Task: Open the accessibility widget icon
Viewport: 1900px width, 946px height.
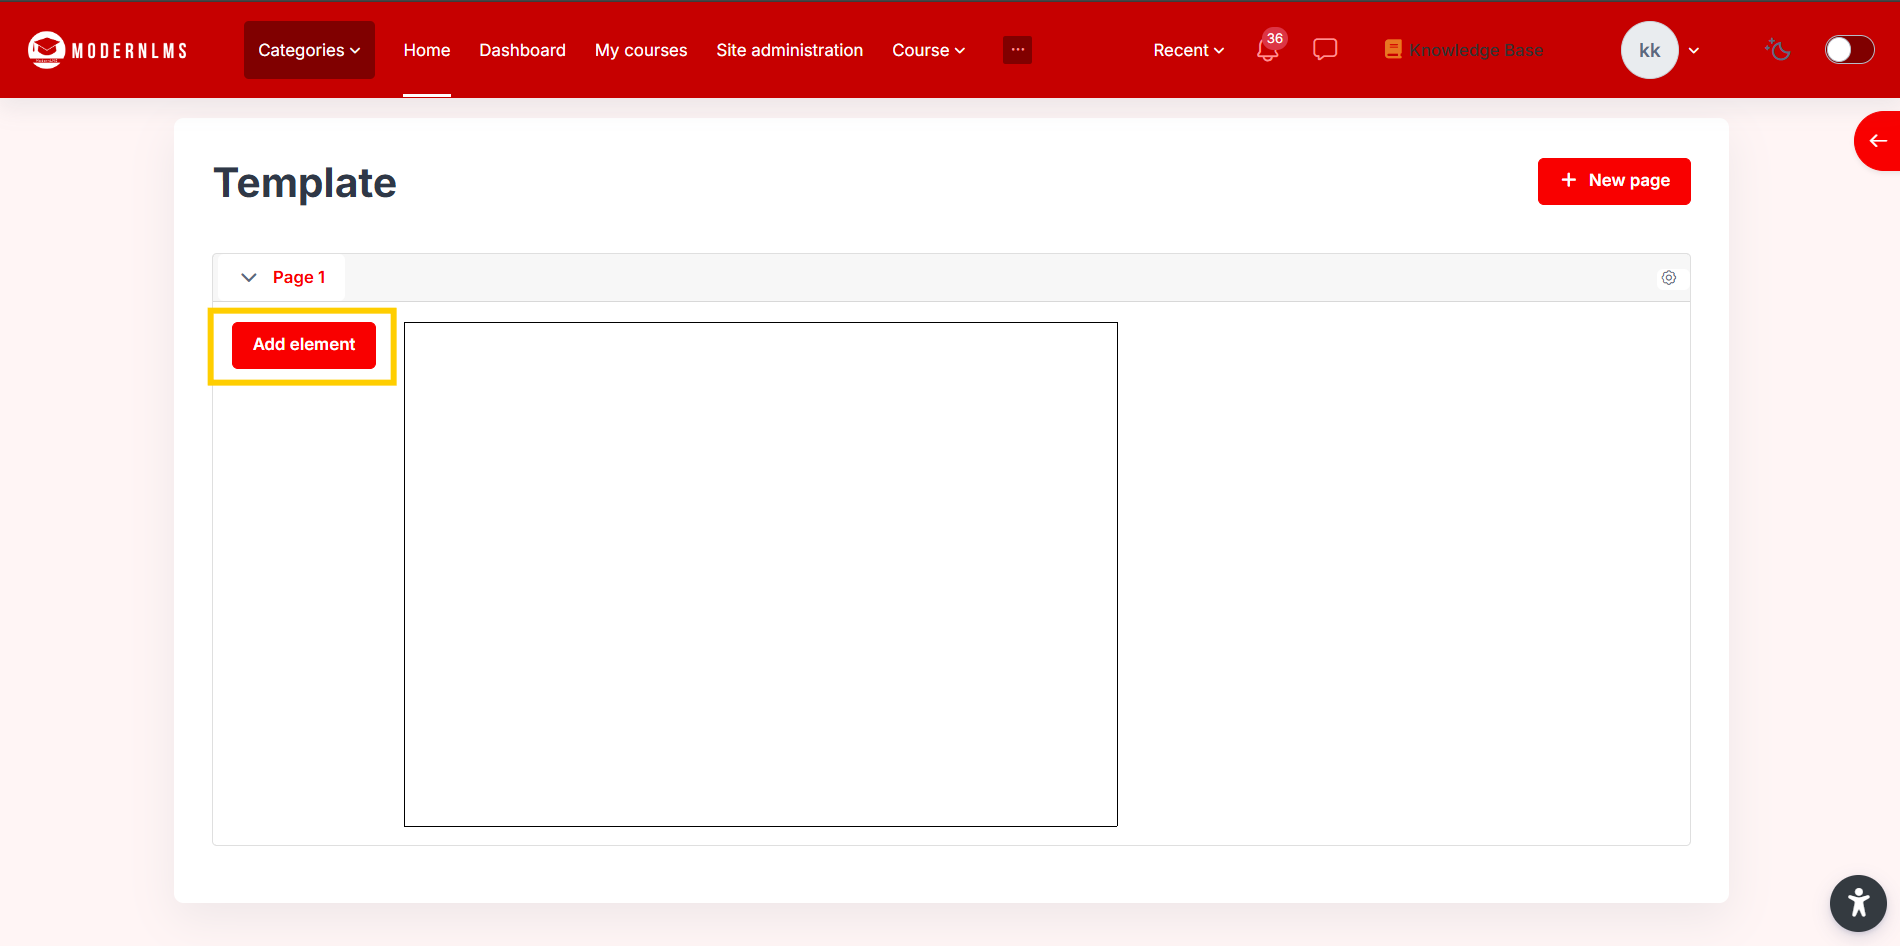Action: tap(1858, 903)
